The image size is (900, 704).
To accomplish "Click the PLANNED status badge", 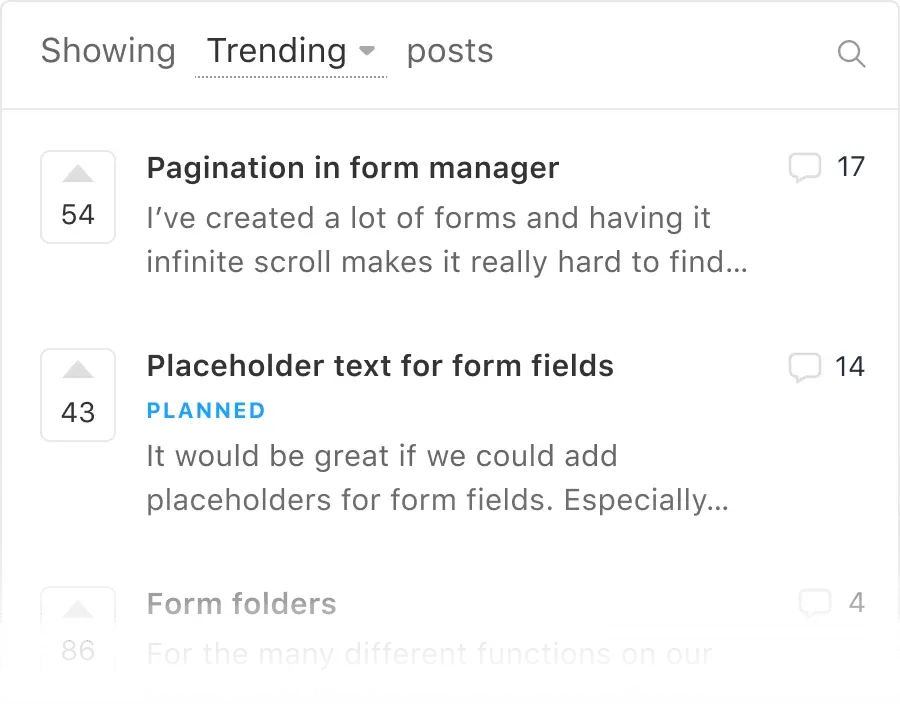I will tap(206, 410).
